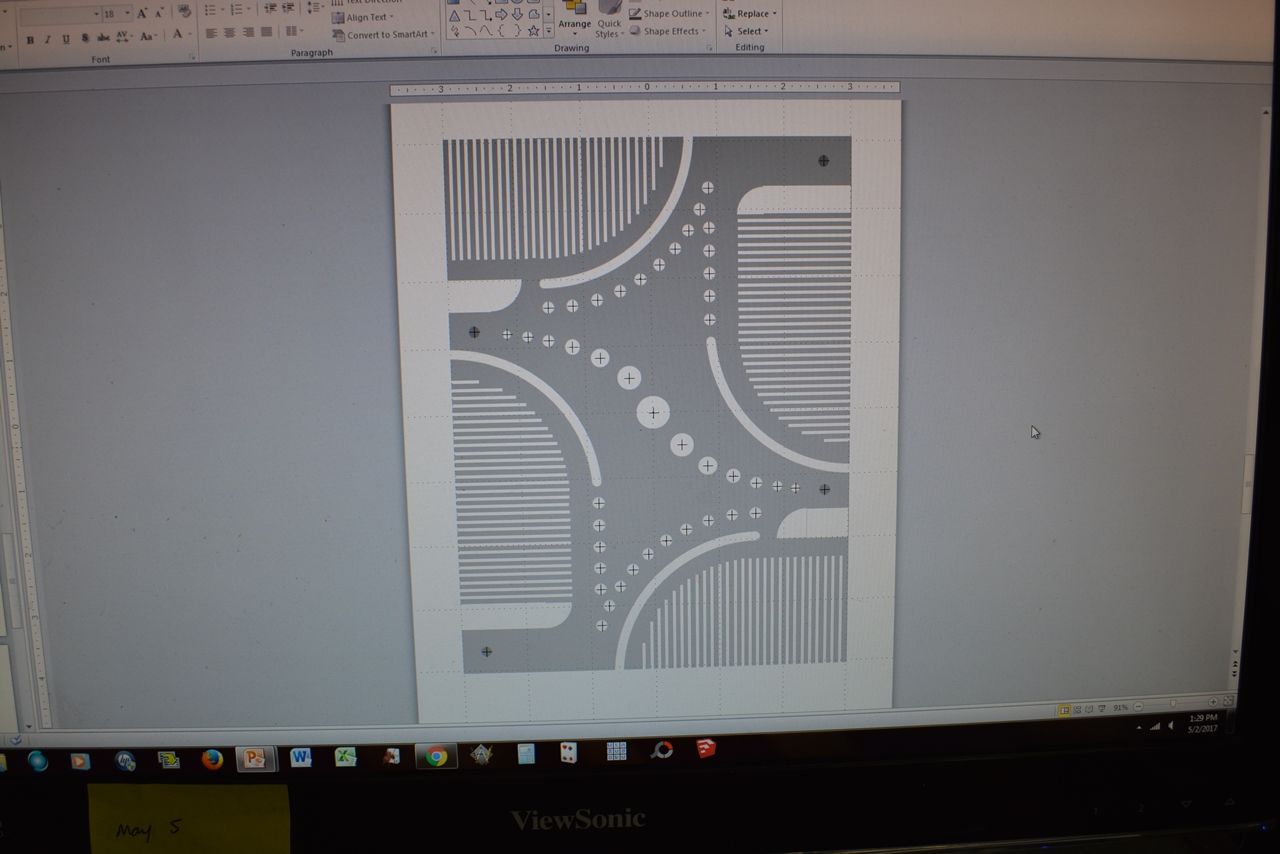
Task: Click Convert to SmartArt
Action: (x=382, y=35)
